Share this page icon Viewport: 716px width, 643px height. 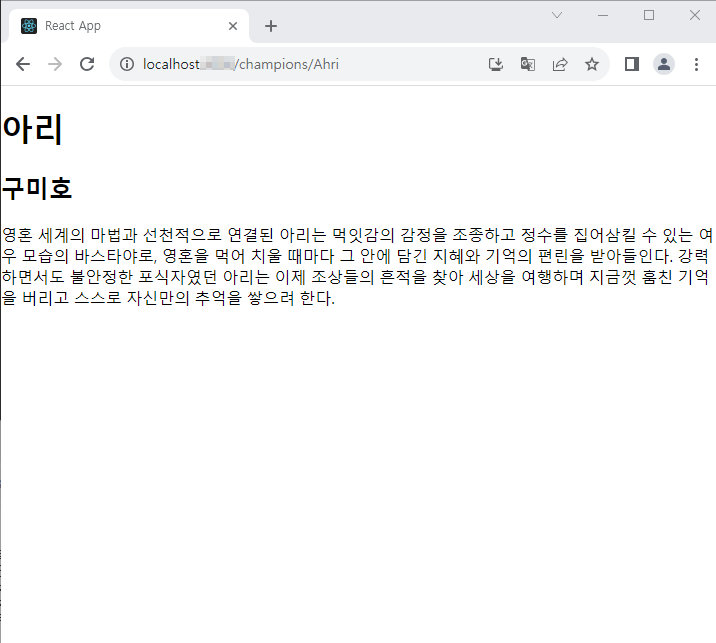[x=560, y=64]
